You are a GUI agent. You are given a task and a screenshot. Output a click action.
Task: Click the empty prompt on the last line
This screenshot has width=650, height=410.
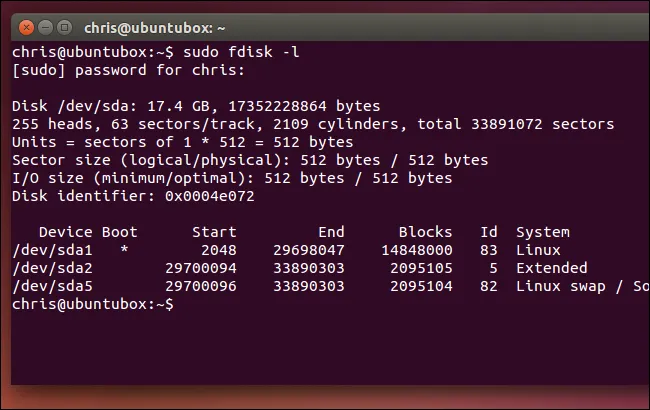click(93, 304)
